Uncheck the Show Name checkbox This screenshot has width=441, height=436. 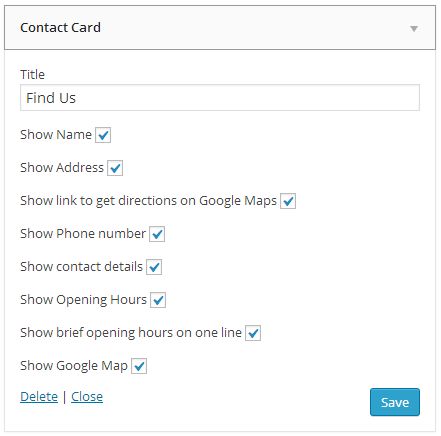pyautogui.click(x=103, y=135)
